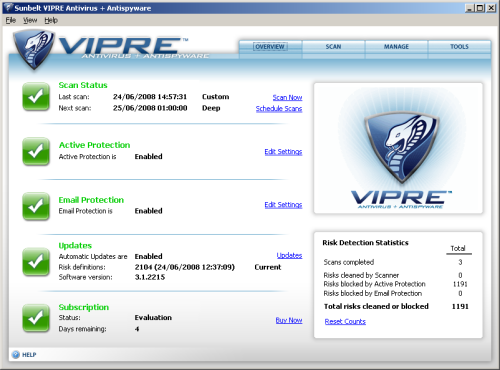
Task: Click the Updates green checkmark icon
Action: click(x=36, y=262)
